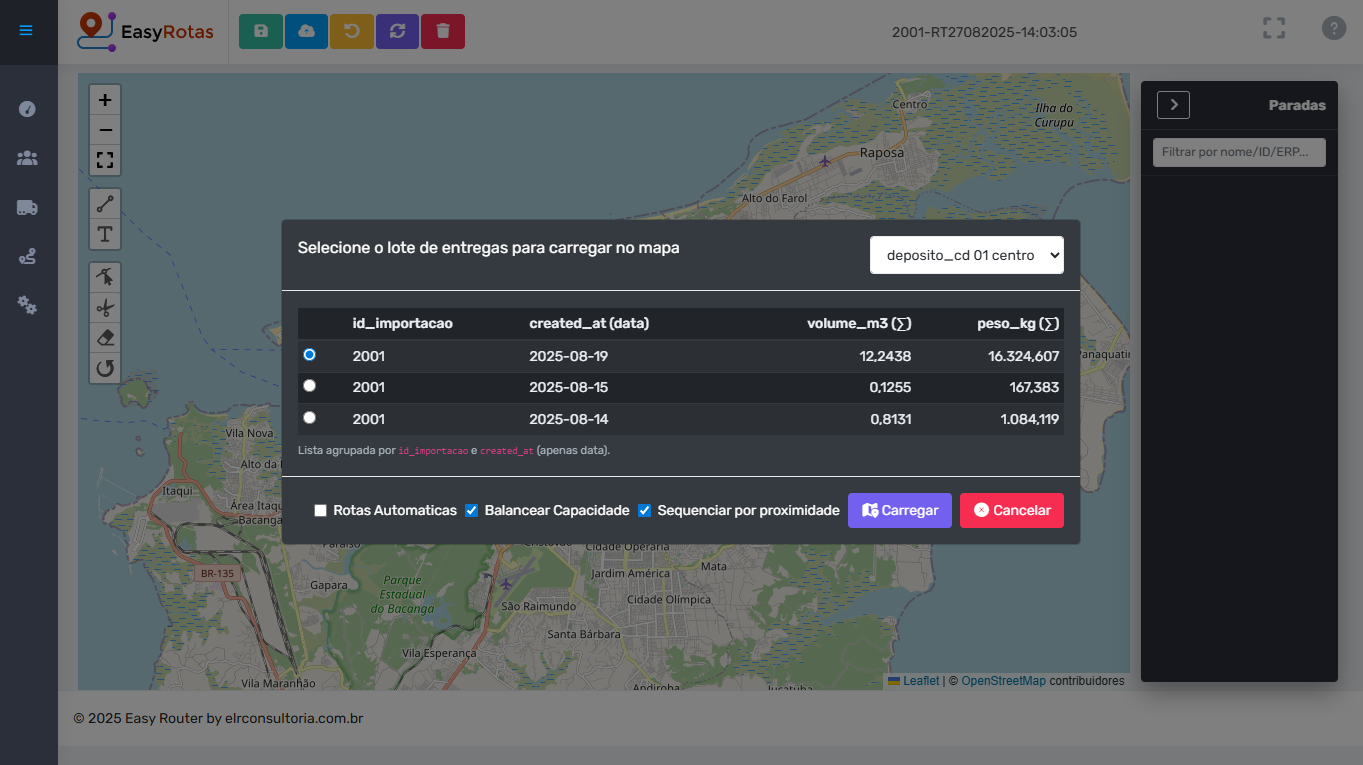The height and width of the screenshot is (765, 1363).
Task: Enable the Rotas Automaticas checkbox
Action: [x=321, y=510]
